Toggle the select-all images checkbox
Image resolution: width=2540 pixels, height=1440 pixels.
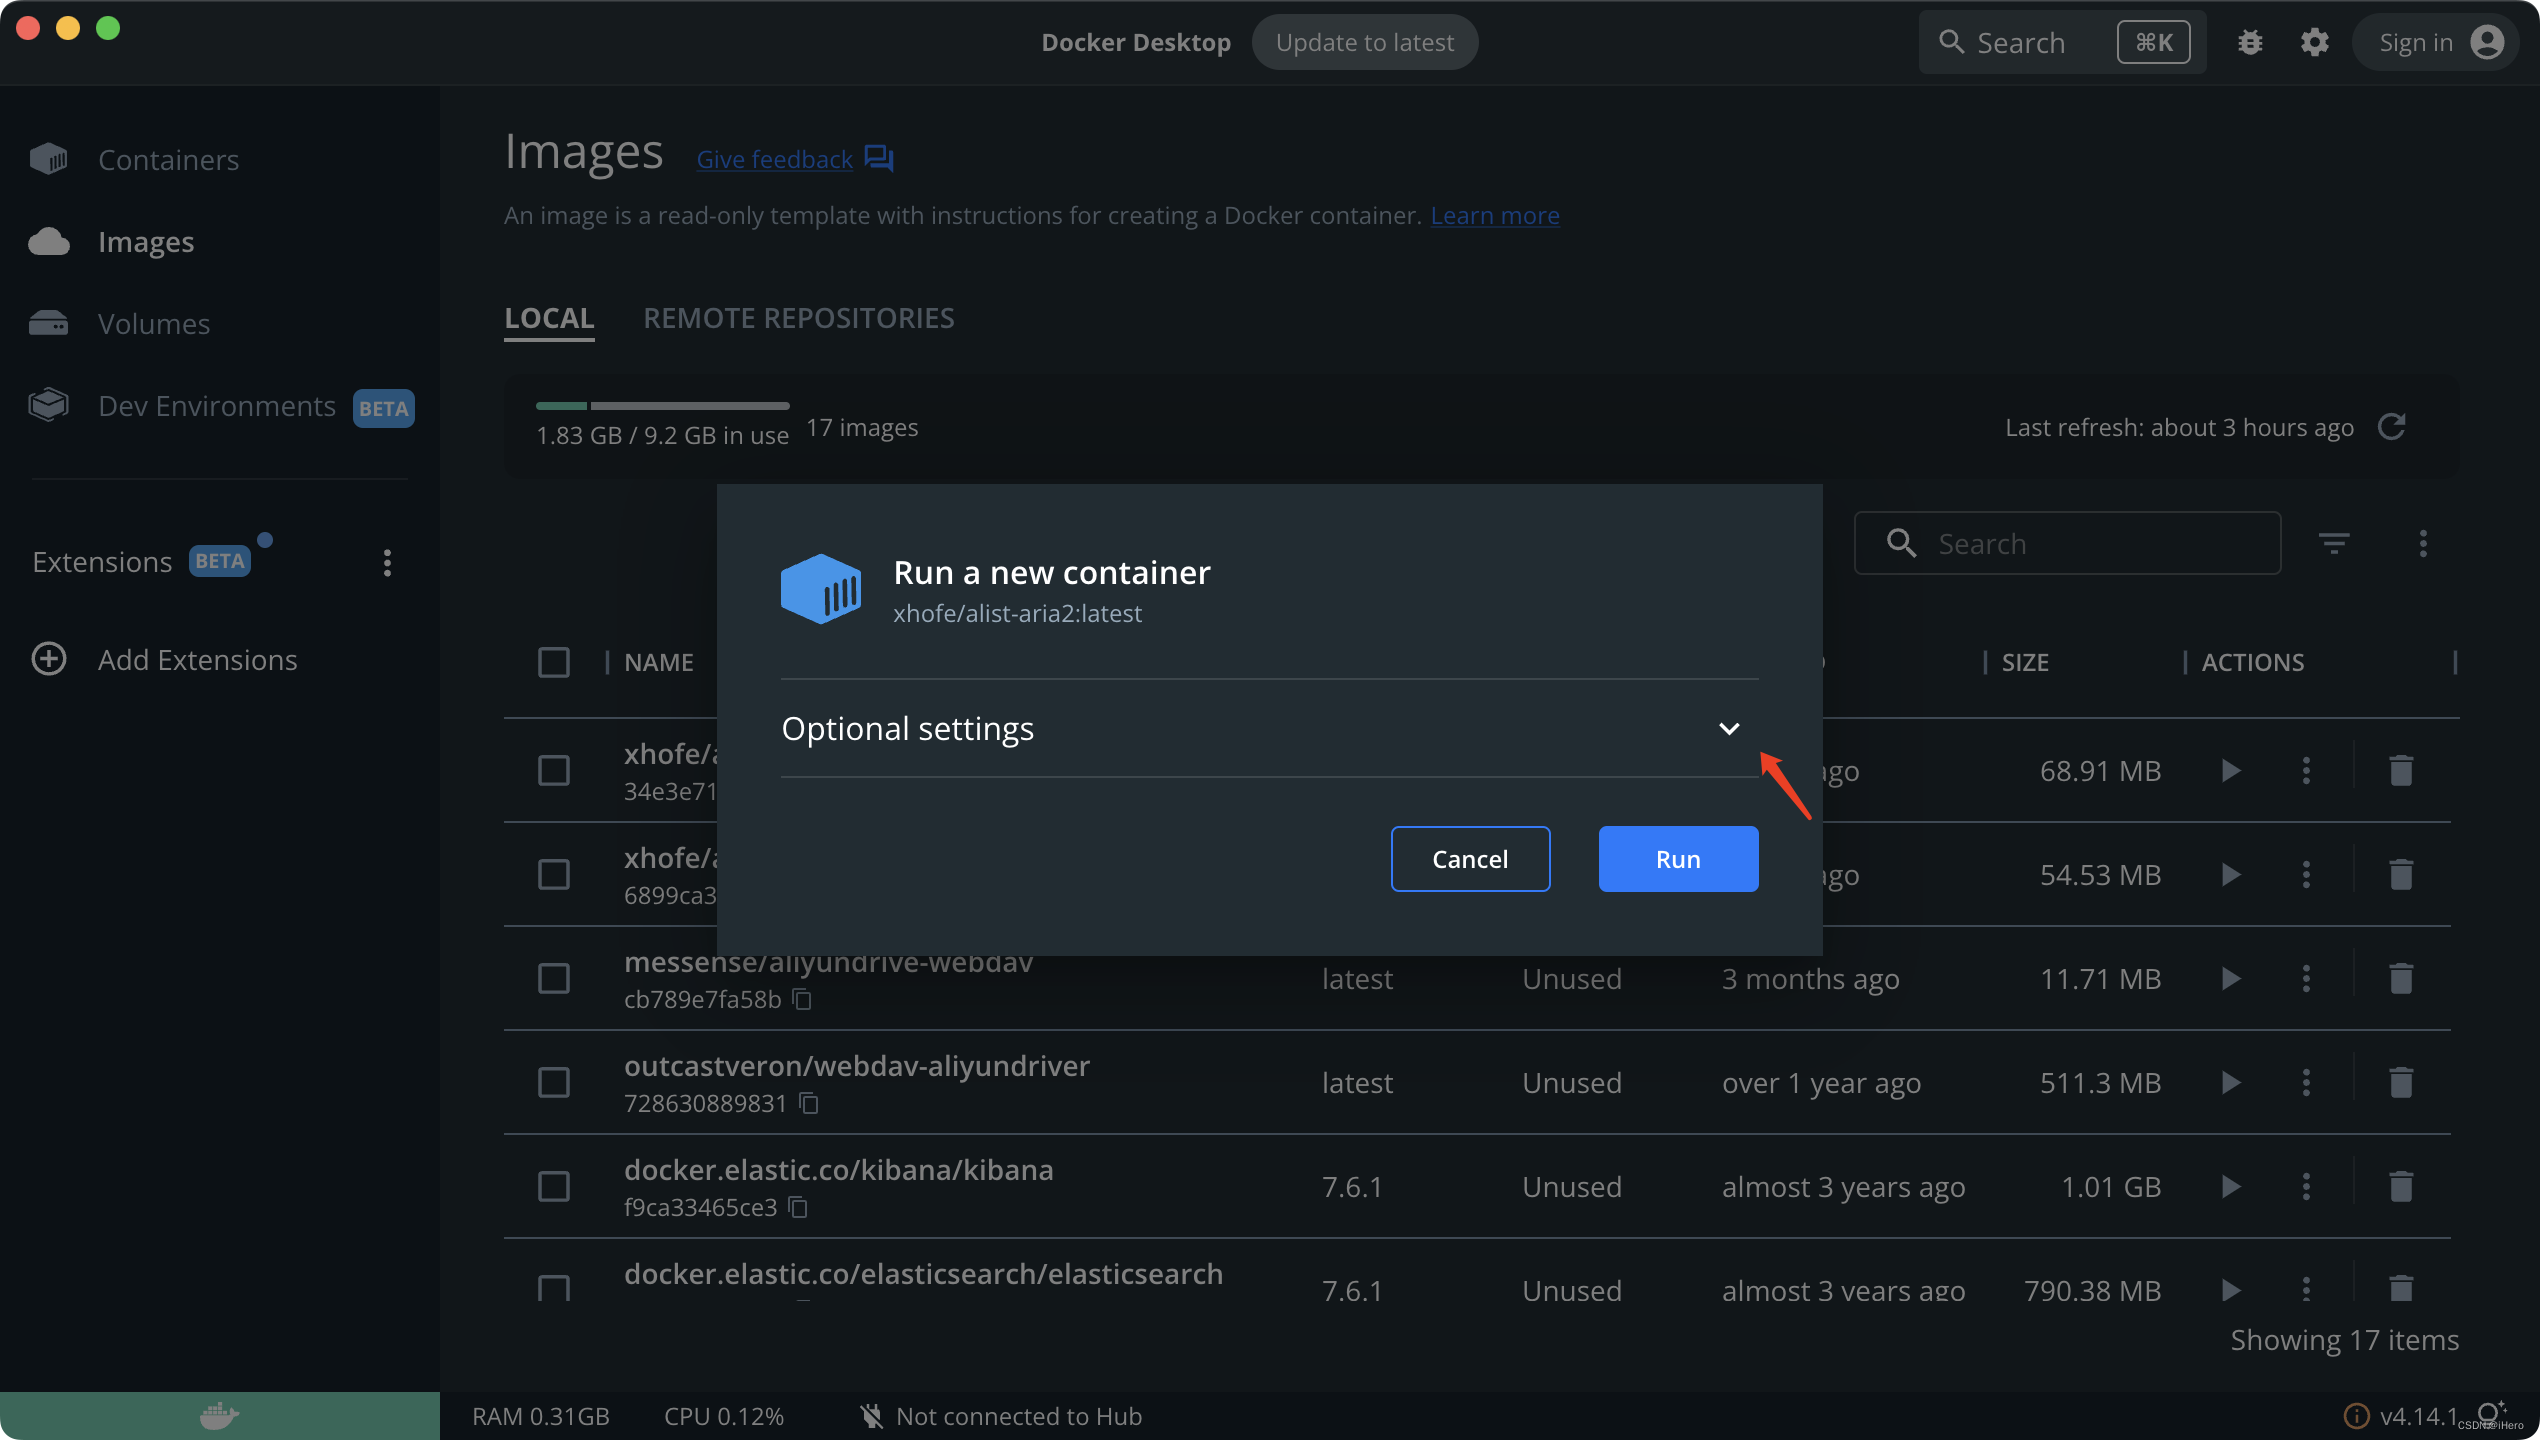554,662
